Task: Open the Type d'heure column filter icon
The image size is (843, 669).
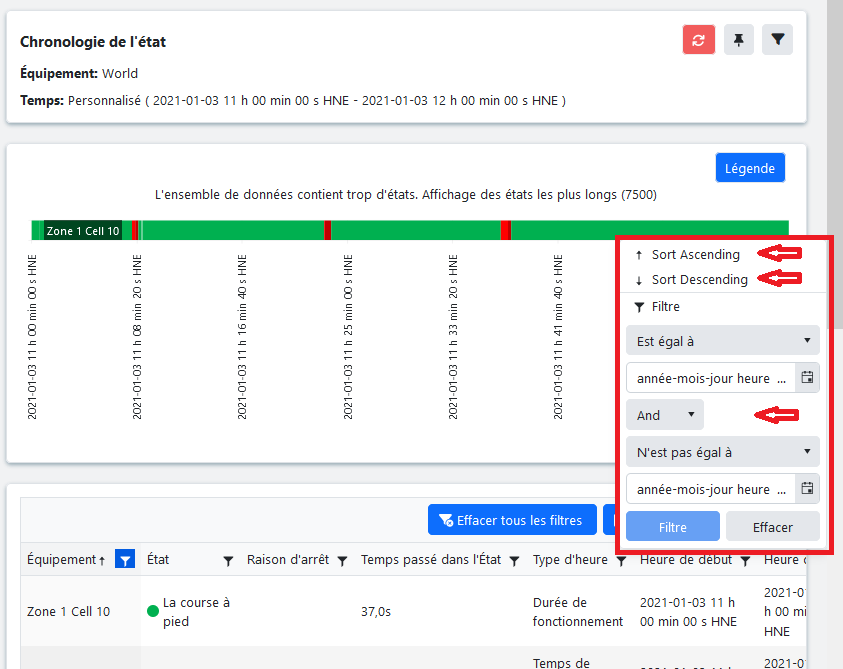Action: coord(621,561)
